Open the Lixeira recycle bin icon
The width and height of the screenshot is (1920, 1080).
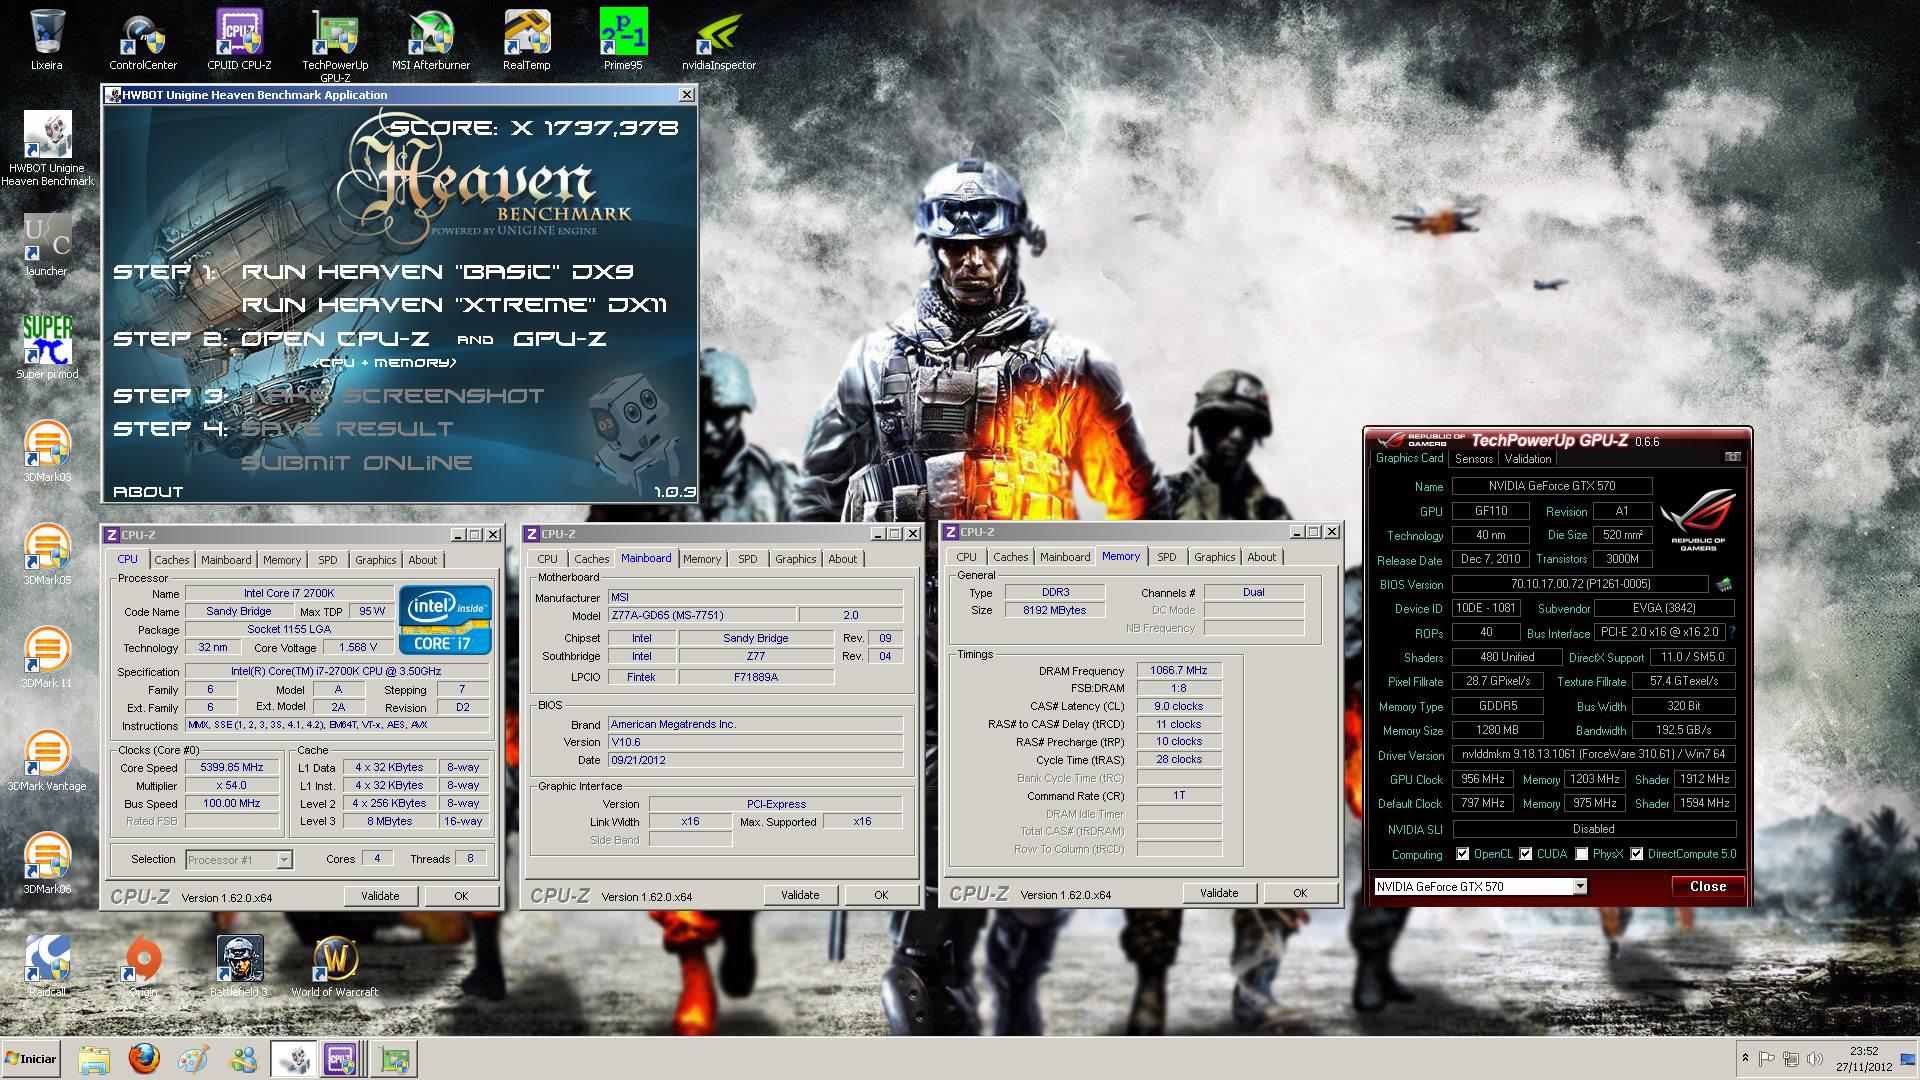point(47,40)
